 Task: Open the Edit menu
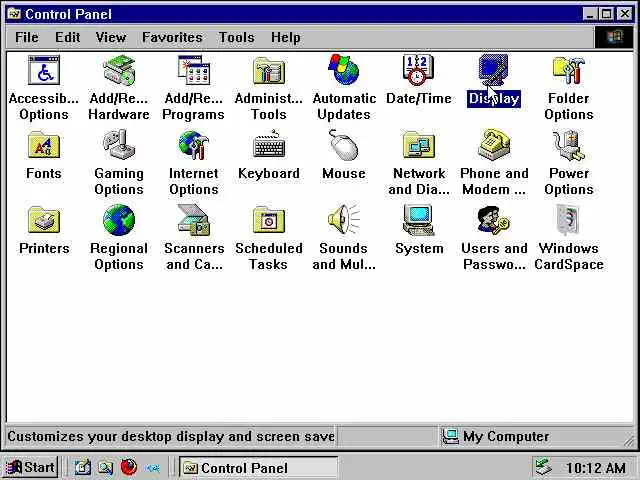[x=67, y=38]
